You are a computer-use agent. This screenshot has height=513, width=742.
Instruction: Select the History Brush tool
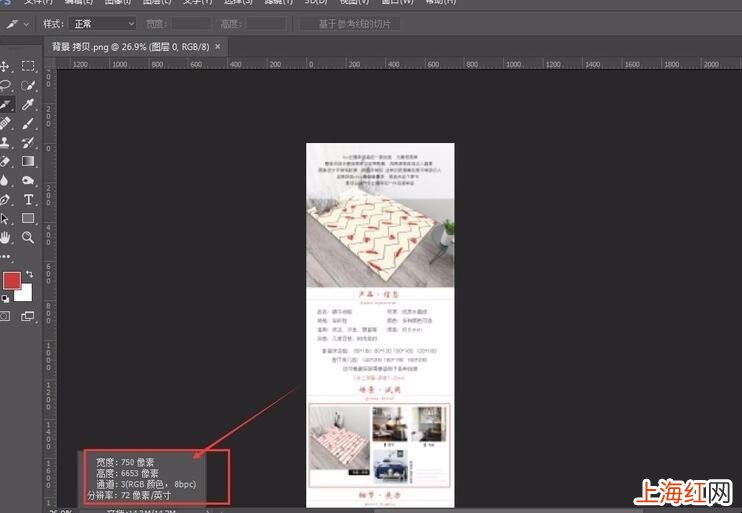[28, 142]
